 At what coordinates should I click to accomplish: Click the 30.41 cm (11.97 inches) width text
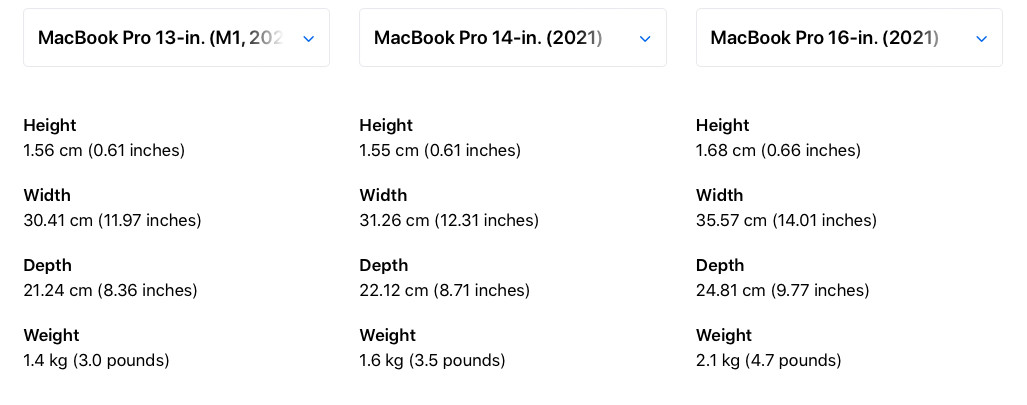(112, 220)
